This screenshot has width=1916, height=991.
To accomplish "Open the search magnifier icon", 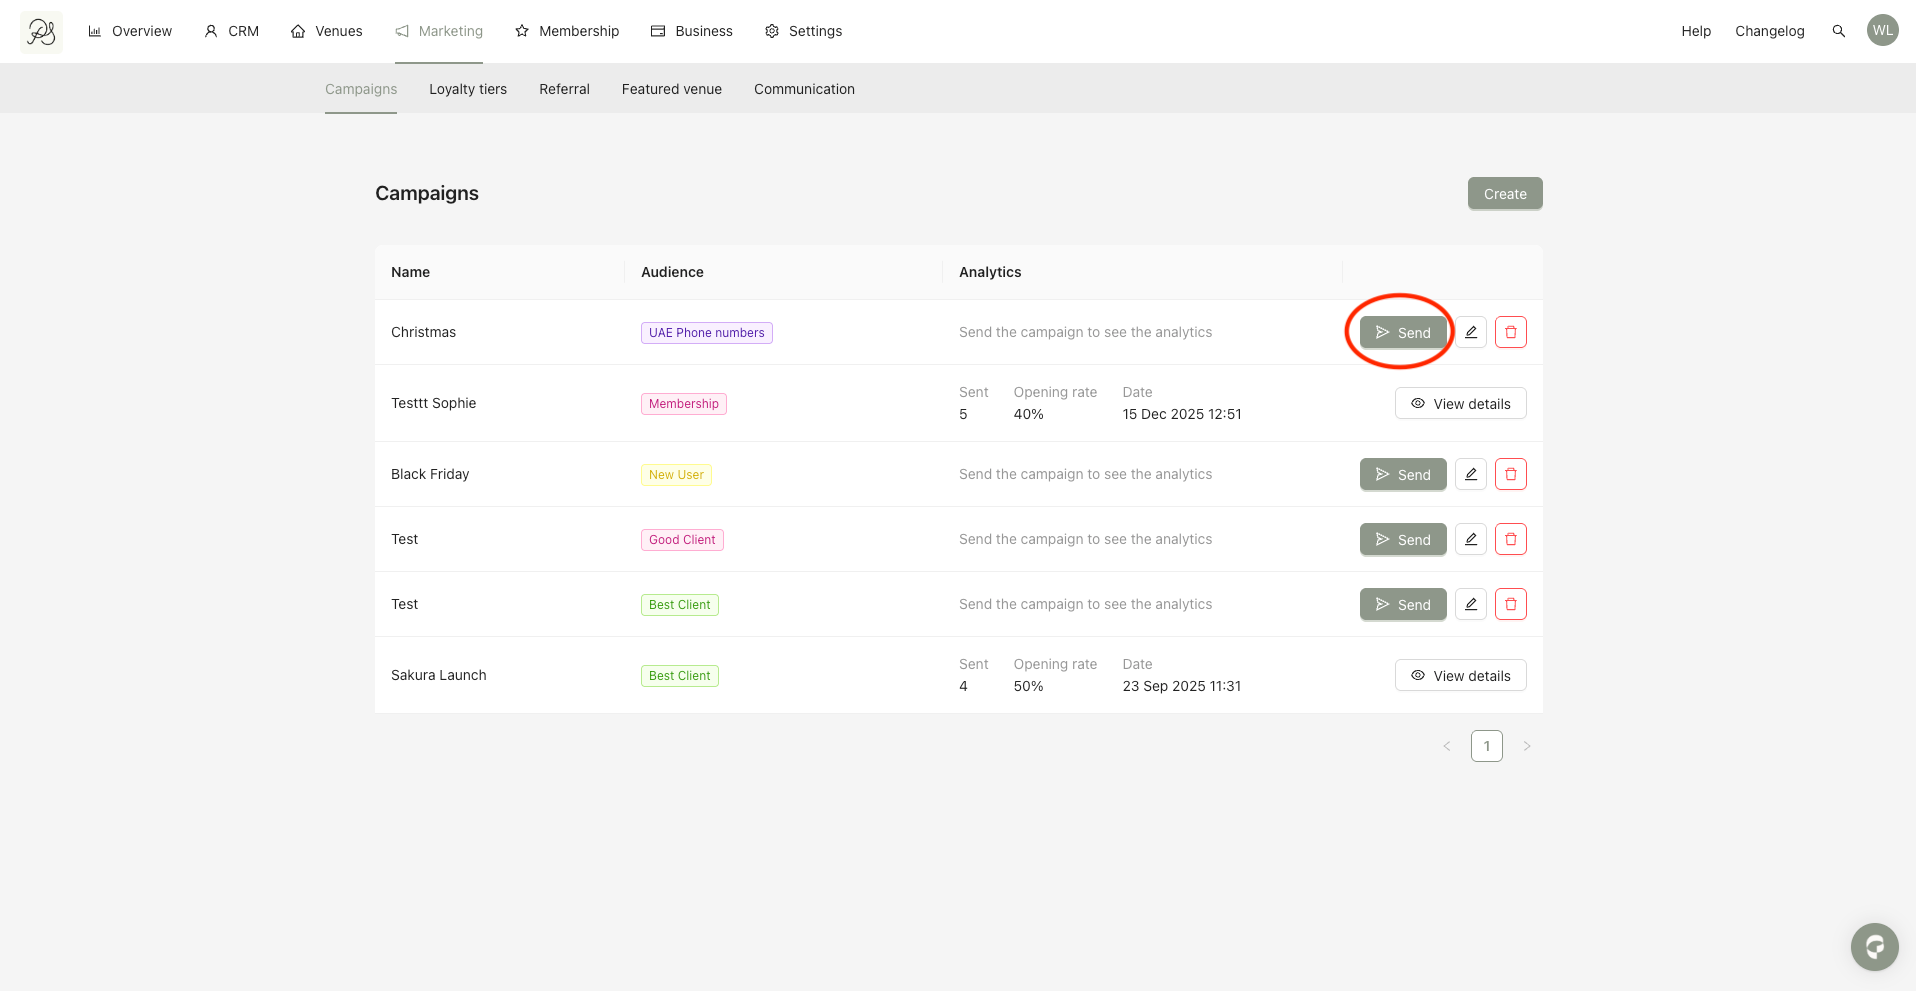I will 1838,31.
